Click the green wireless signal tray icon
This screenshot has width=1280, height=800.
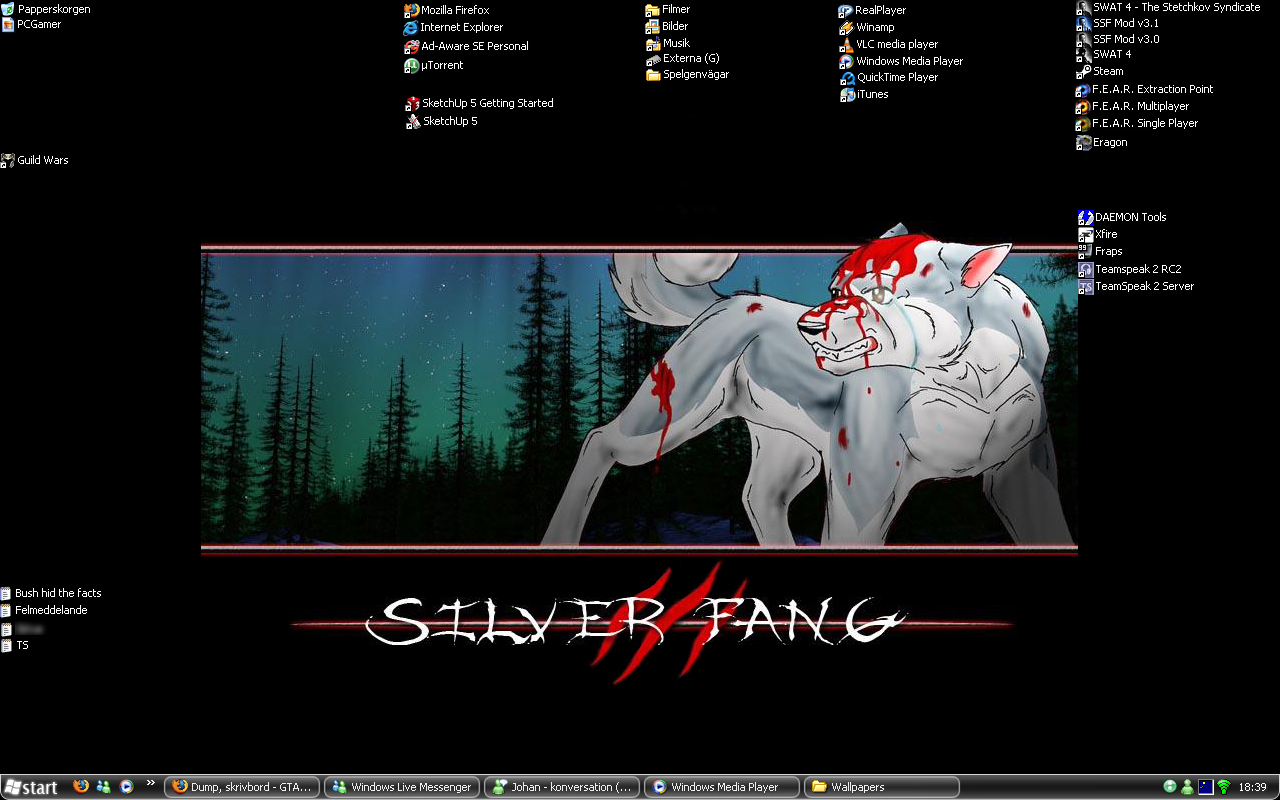1223,787
